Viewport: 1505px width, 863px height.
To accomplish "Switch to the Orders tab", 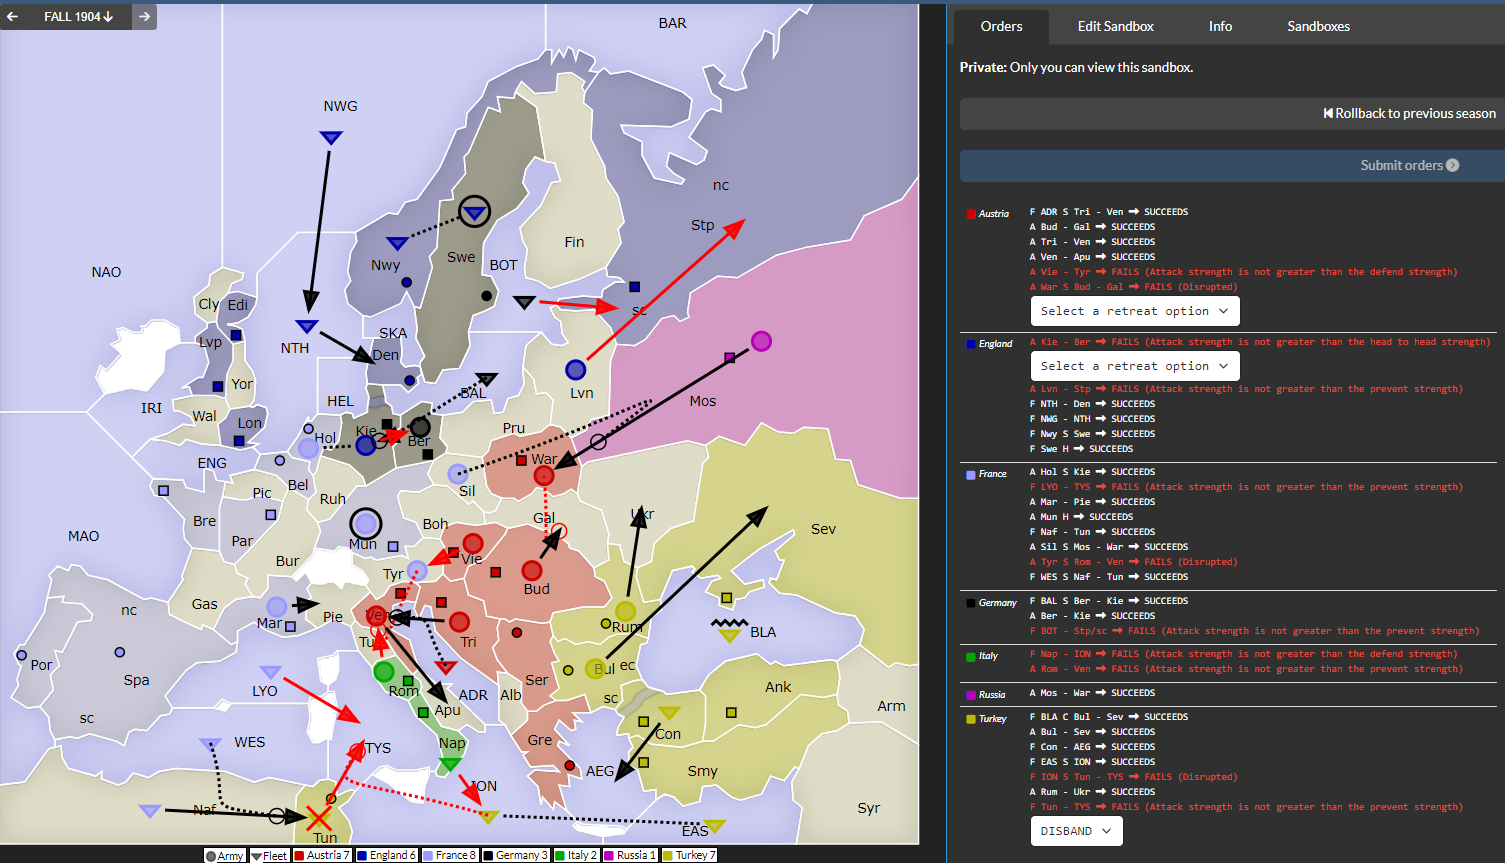I will coord(1001,26).
